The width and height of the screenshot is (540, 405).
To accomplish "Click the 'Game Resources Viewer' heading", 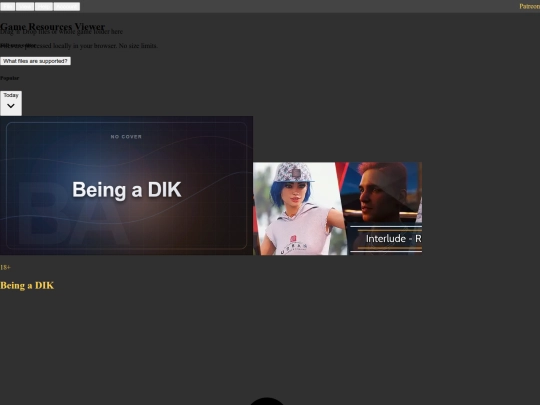I will coord(52,26).
